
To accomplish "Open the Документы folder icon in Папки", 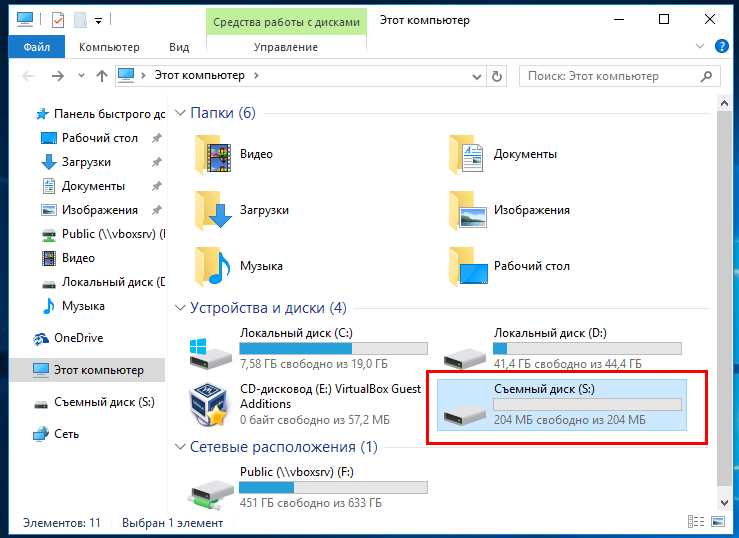I will pyautogui.click(x=466, y=154).
